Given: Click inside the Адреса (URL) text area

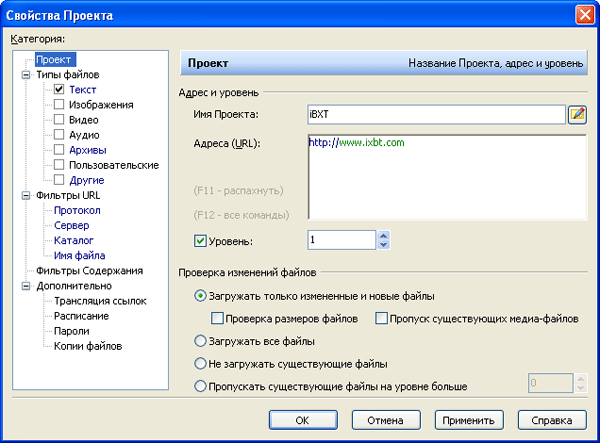Looking at the screenshot, I should coord(447,177).
